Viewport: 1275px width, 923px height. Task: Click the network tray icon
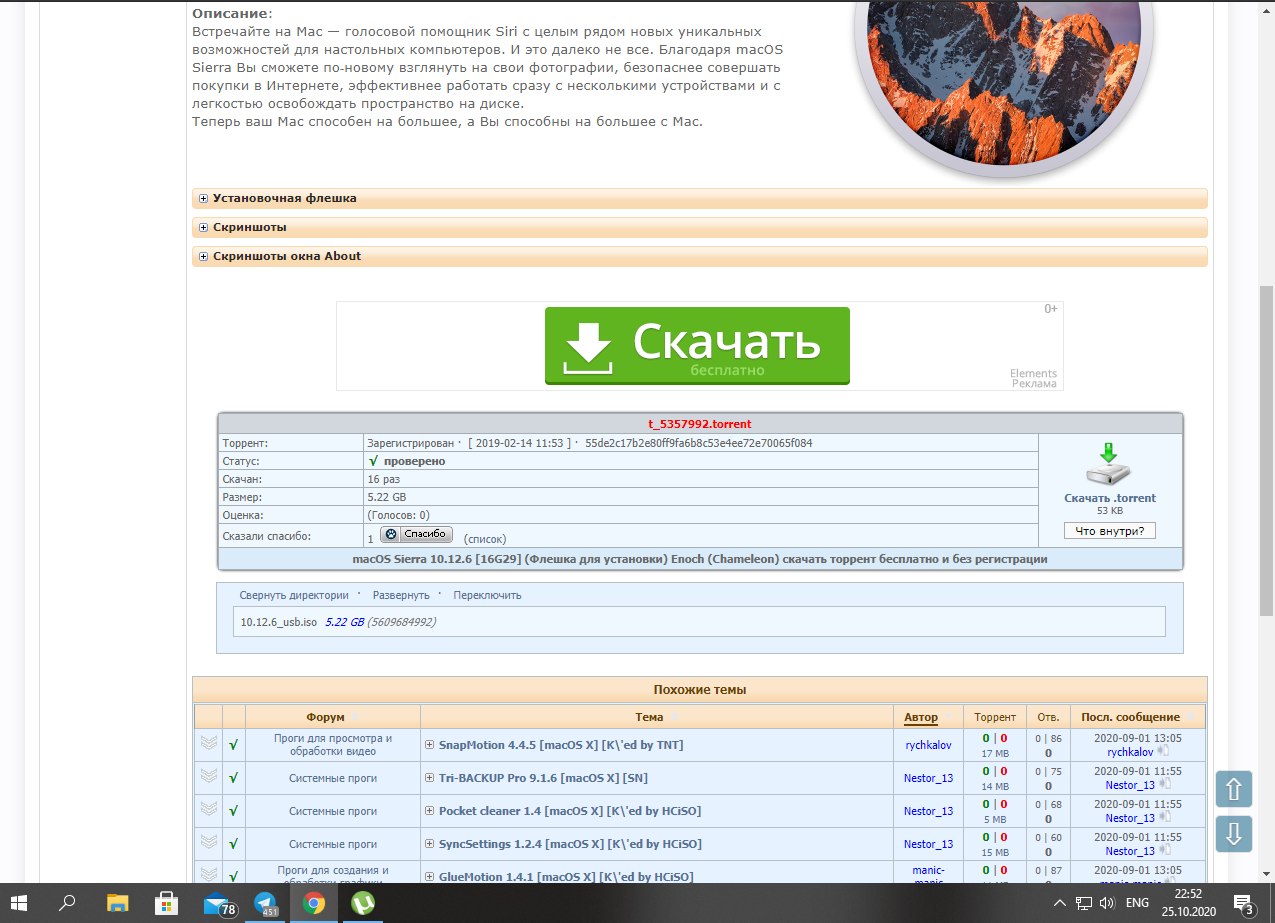coord(1083,903)
